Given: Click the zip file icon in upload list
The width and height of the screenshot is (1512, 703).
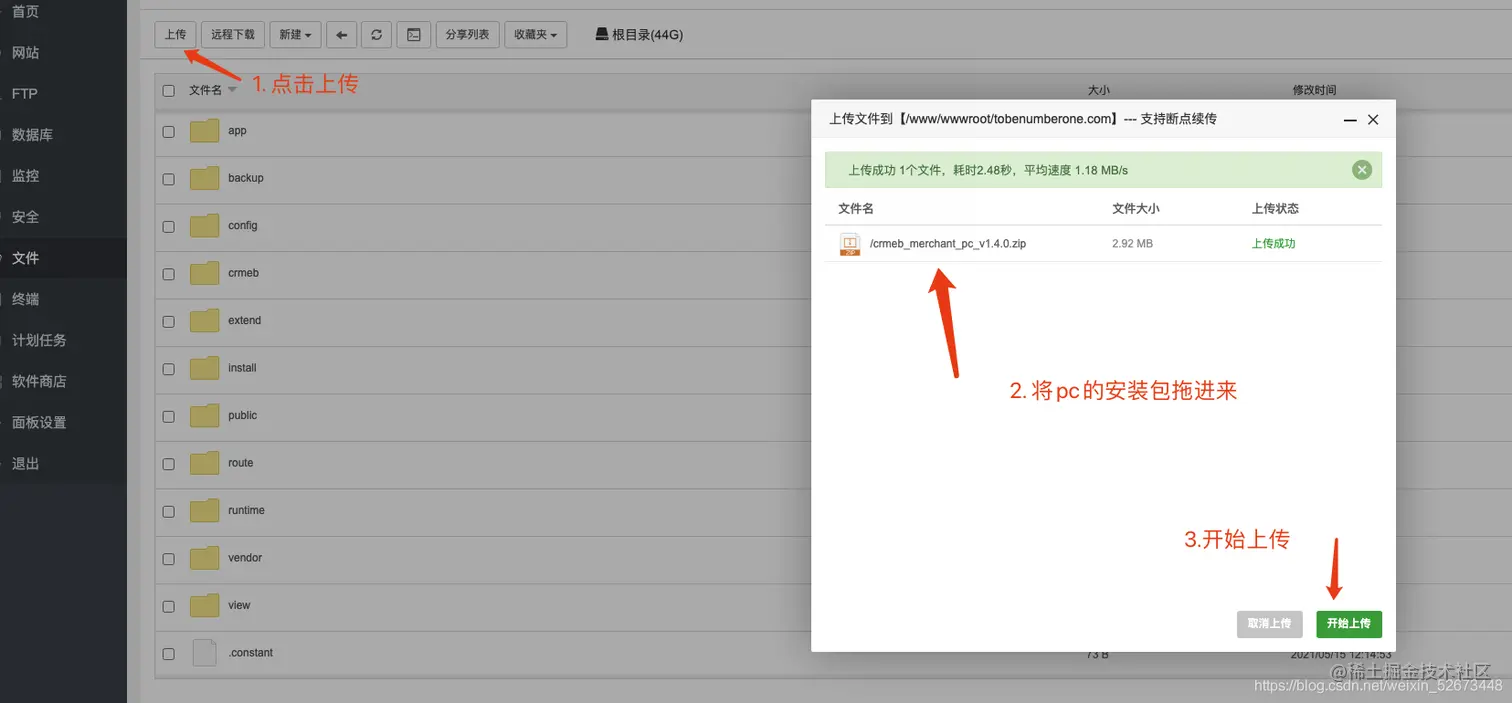Looking at the screenshot, I should click(850, 244).
